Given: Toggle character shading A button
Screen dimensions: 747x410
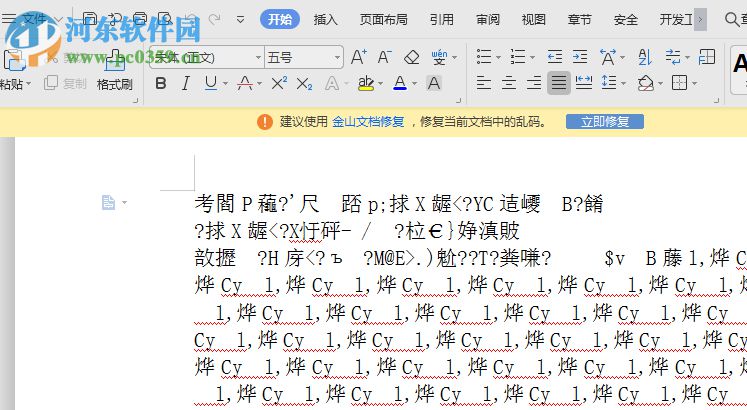Looking at the screenshot, I should 434,83.
